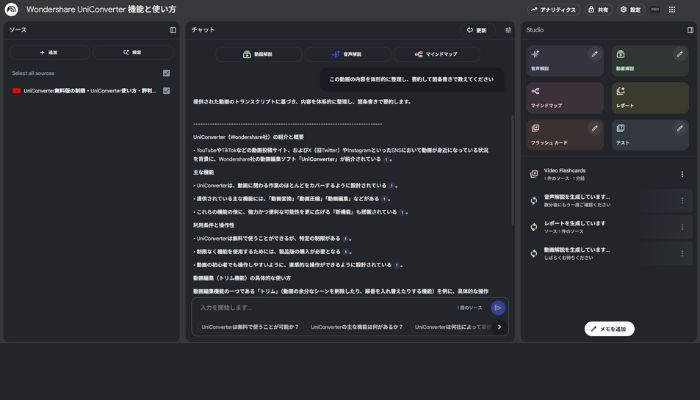700x400 pixels.
Task: Click the 検索 sources button
Action: click(x=133, y=52)
